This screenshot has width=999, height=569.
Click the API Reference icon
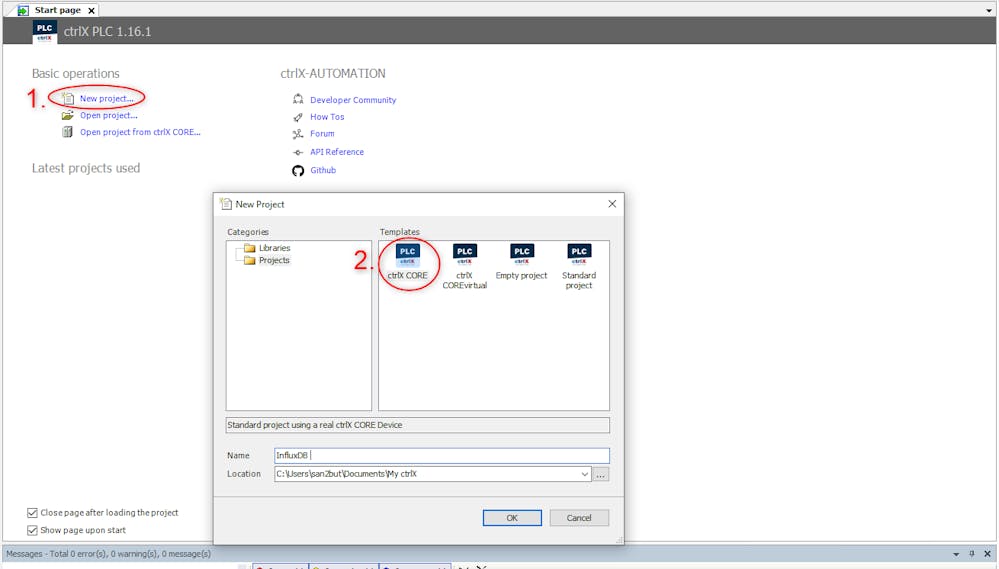coord(298,152)
